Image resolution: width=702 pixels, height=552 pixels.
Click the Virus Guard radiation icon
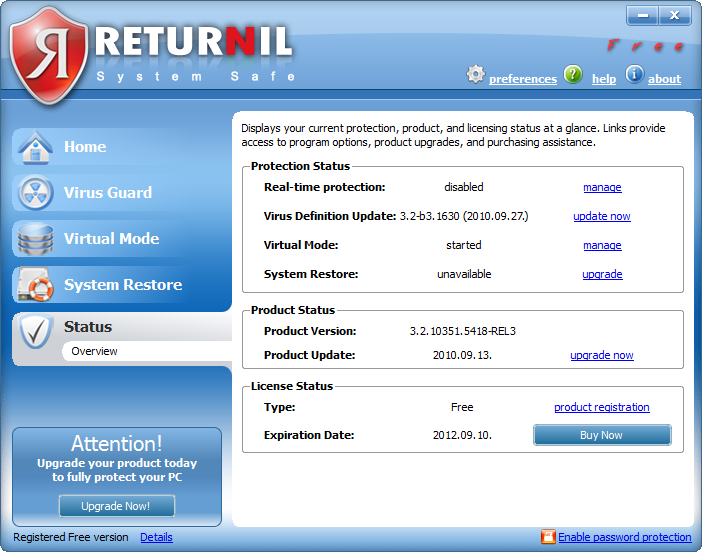pyautogui.click(x=35, y=193)
